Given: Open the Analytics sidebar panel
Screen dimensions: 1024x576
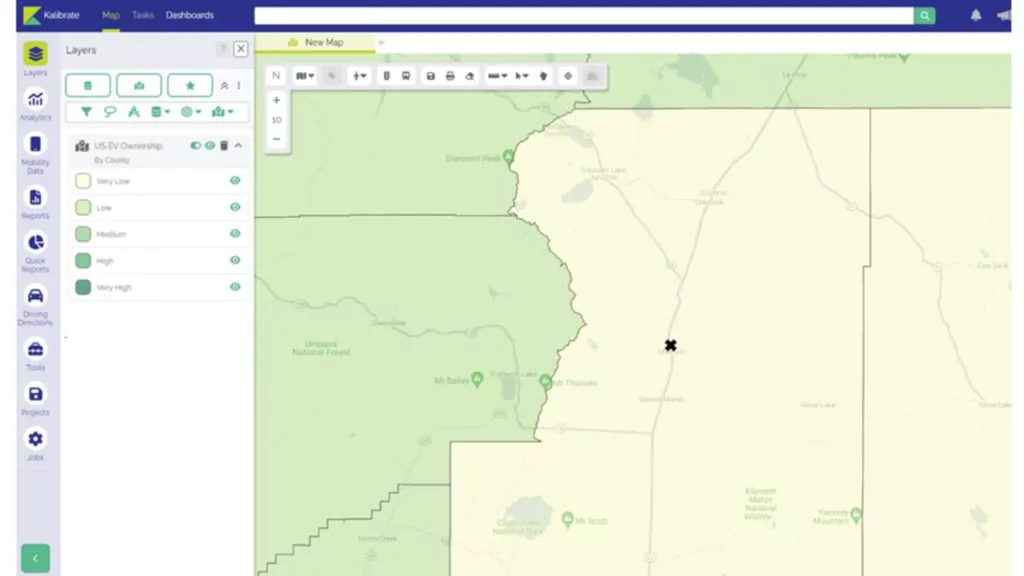Looking at the screenshot, I should 35,103.
